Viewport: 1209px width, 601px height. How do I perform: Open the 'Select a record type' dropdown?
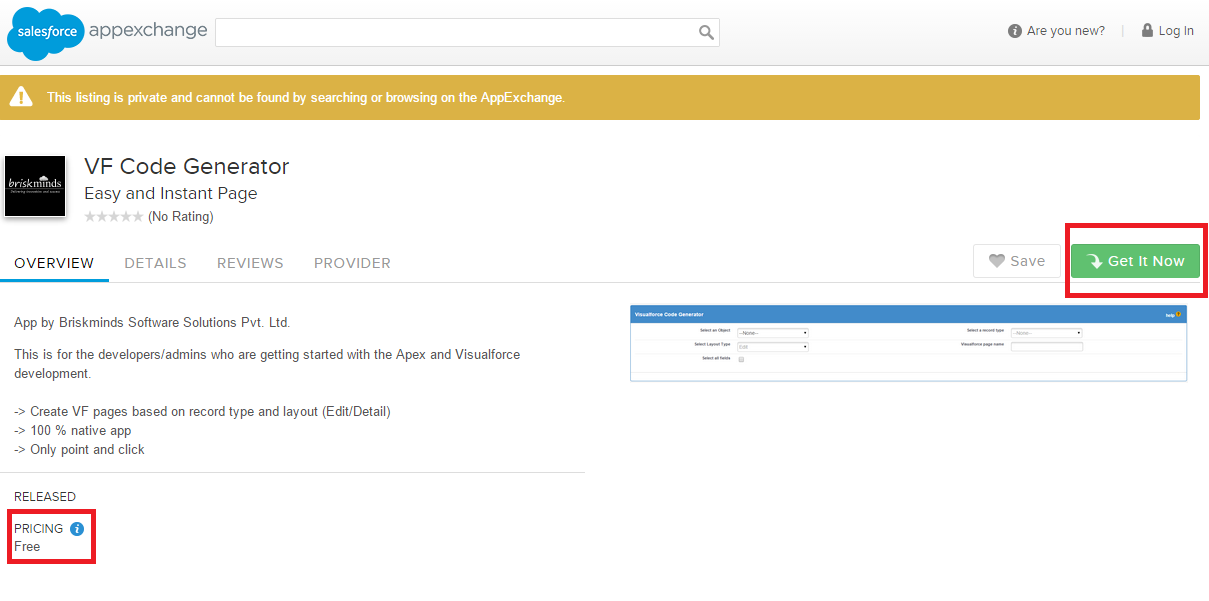click(1047, 332)
